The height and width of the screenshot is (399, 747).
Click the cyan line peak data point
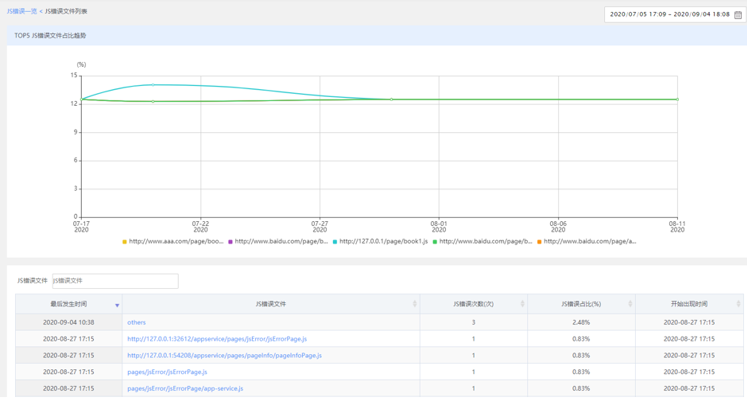click(153, 85)
